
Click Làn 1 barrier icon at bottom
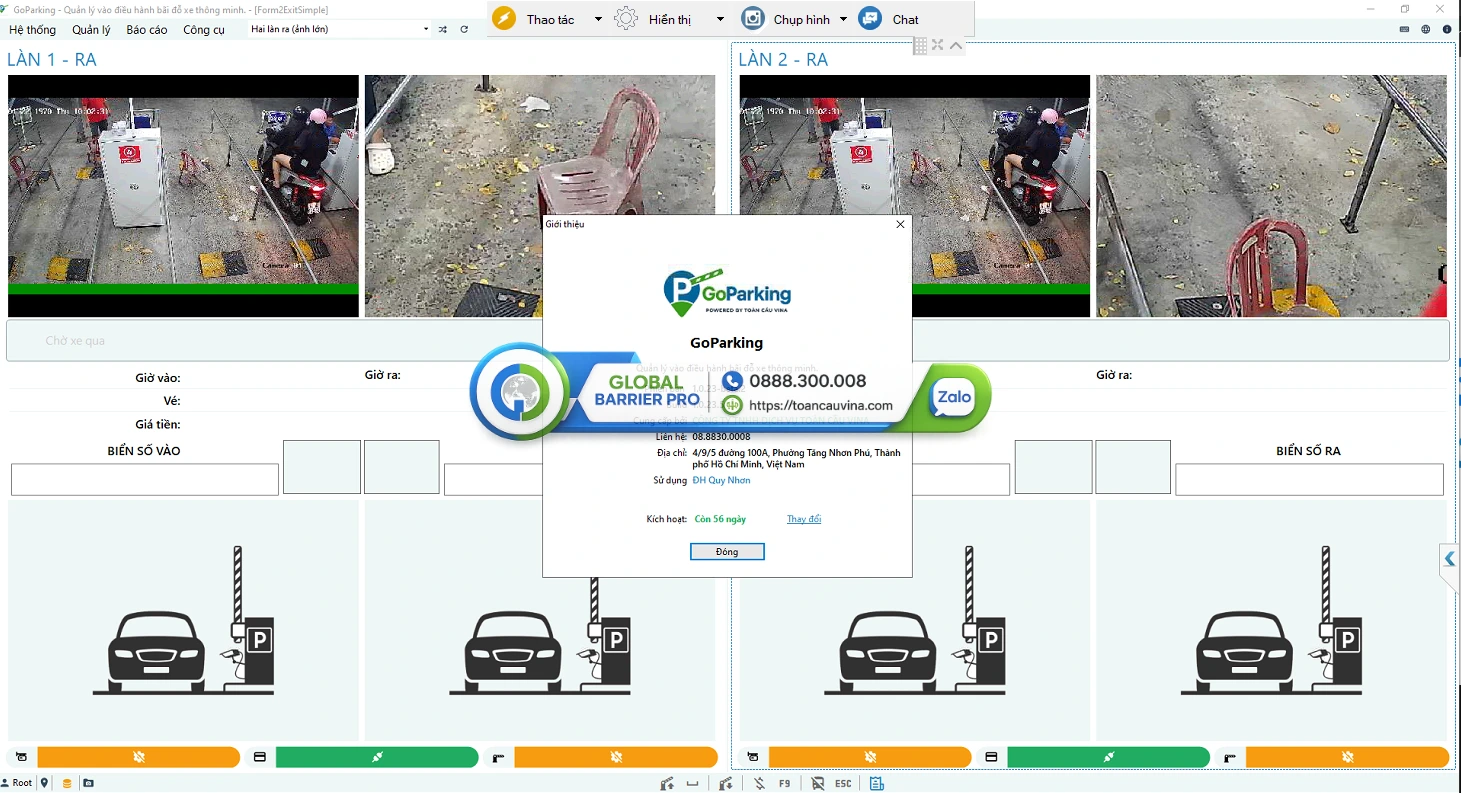pyautogui.click(x=498, y=757)
